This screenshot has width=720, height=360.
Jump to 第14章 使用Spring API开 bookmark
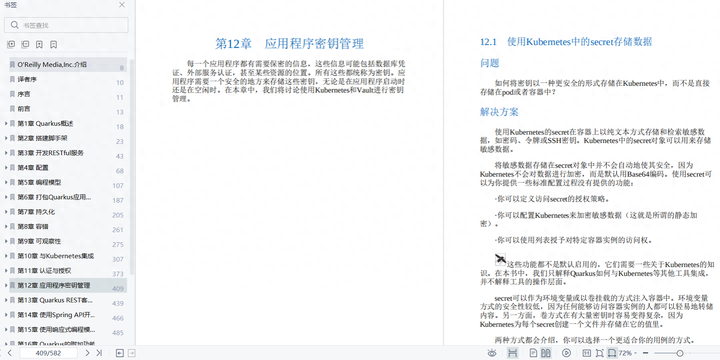tap(56, 315)
